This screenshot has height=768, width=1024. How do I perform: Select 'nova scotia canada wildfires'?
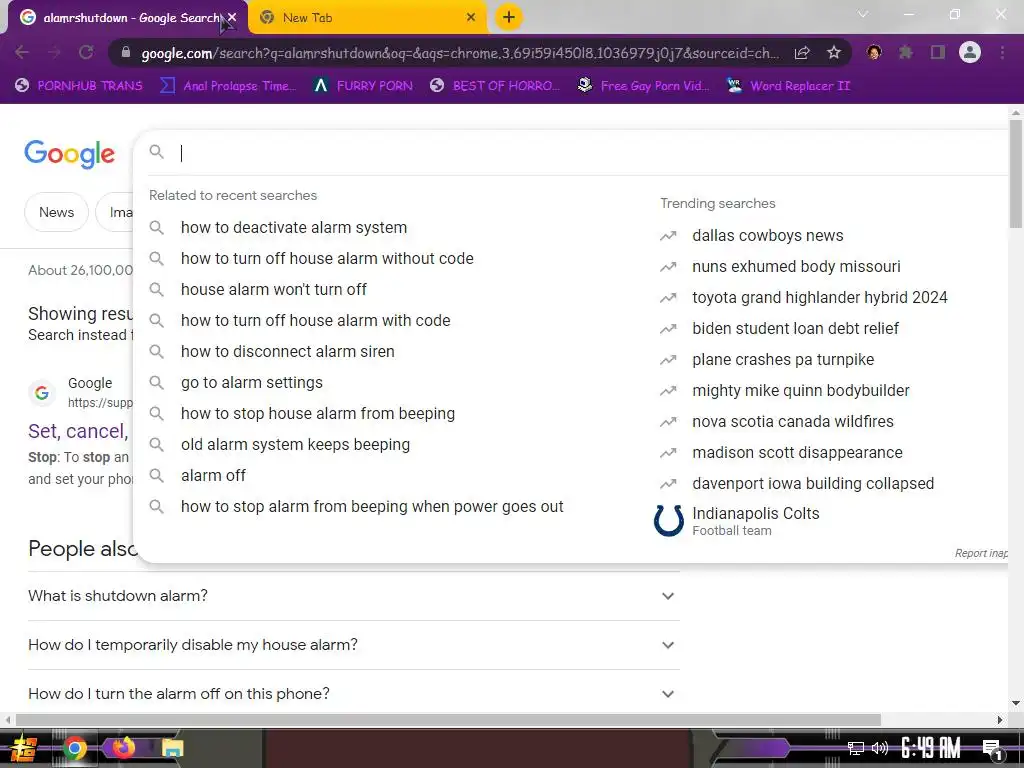pos(793,422)
